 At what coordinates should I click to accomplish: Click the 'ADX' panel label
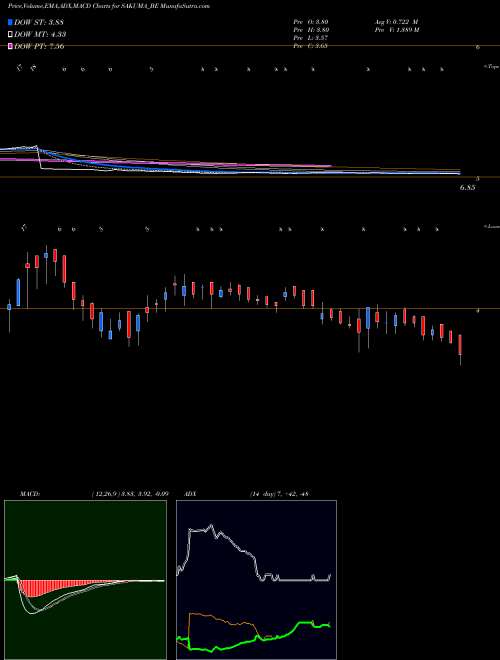(x=191, y=493)
